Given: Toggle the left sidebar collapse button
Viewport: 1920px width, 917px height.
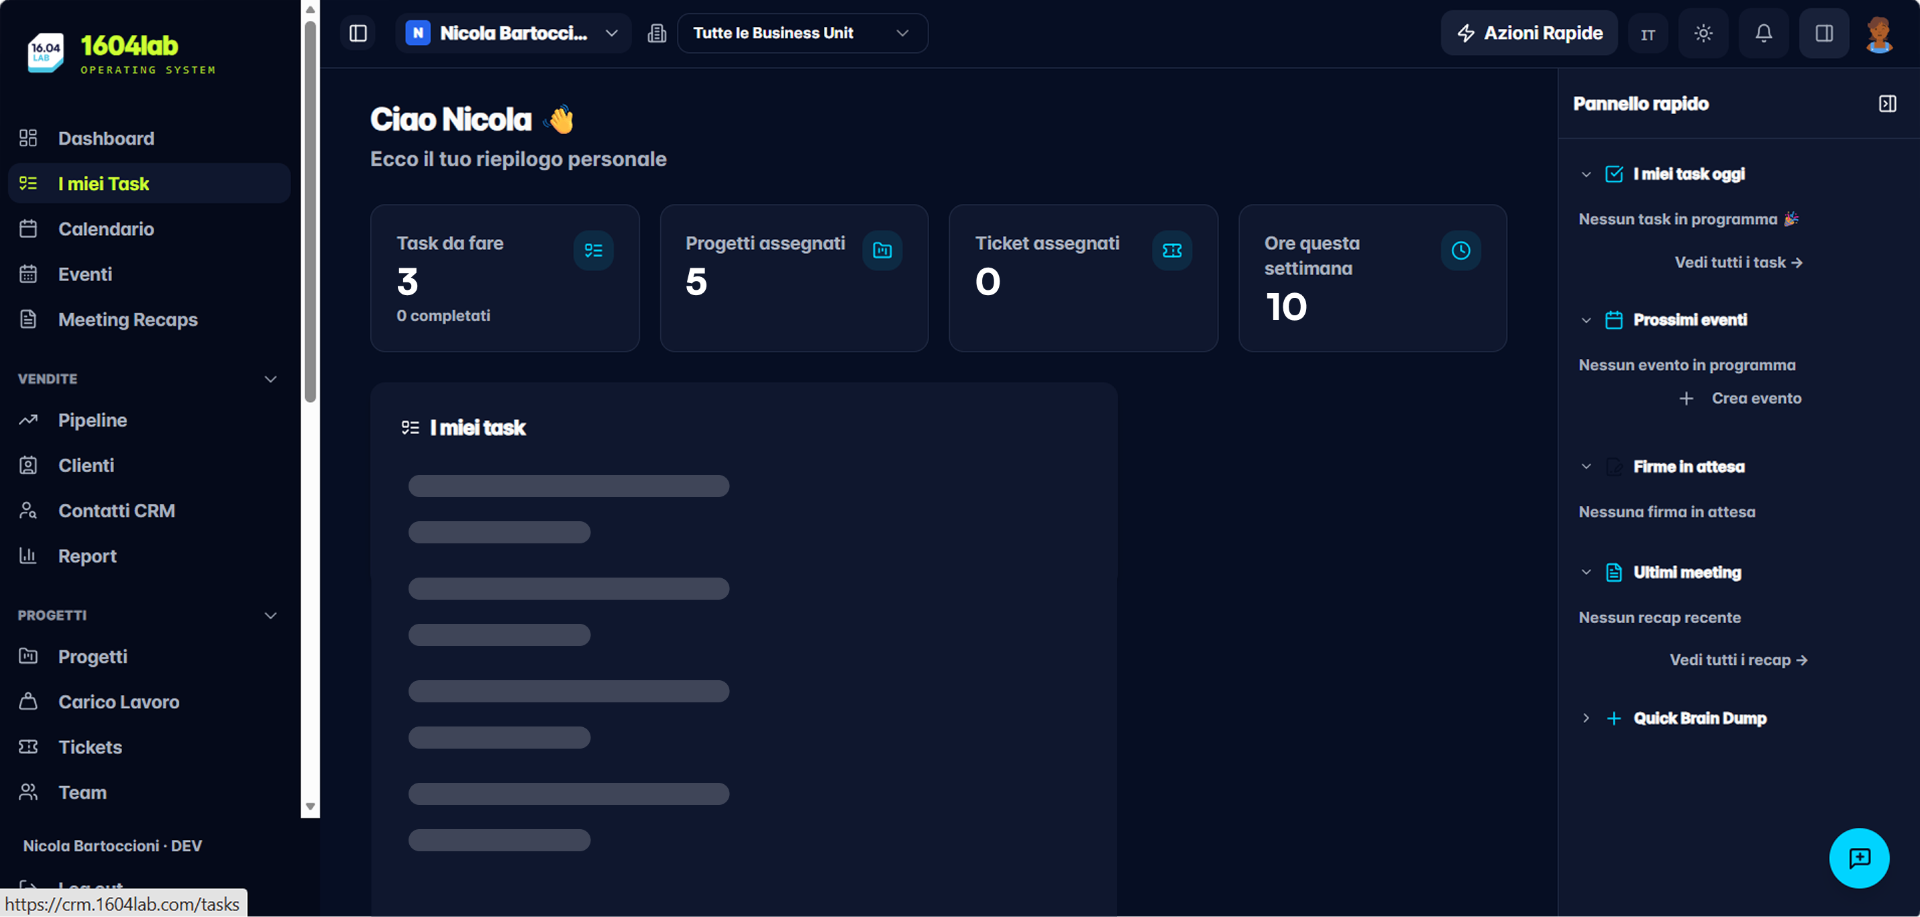Looking at the screenshot, I should (x=358, y=33).
